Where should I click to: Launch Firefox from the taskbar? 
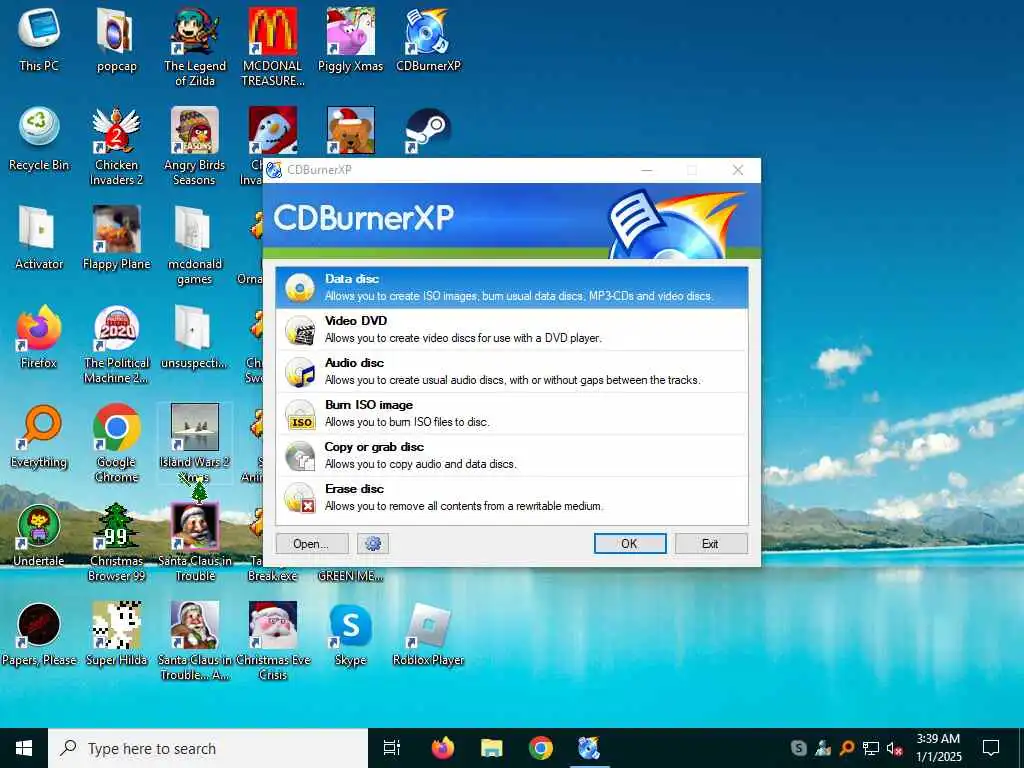click(443, 748)
